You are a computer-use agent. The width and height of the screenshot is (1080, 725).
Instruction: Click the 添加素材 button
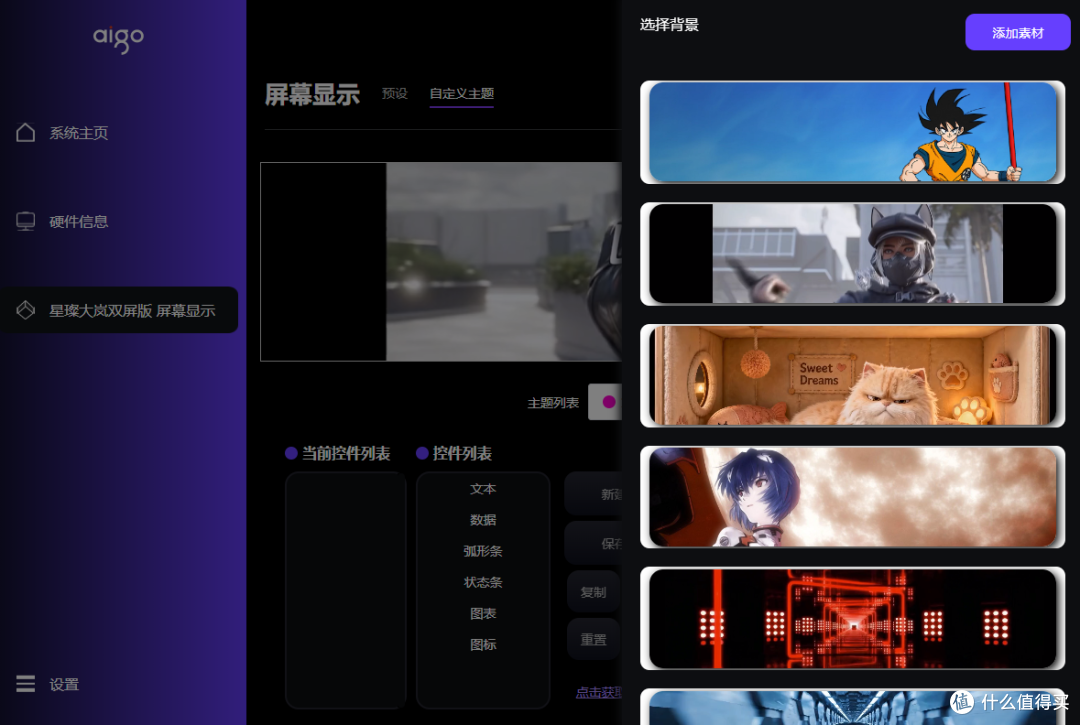coord(1017,32)
